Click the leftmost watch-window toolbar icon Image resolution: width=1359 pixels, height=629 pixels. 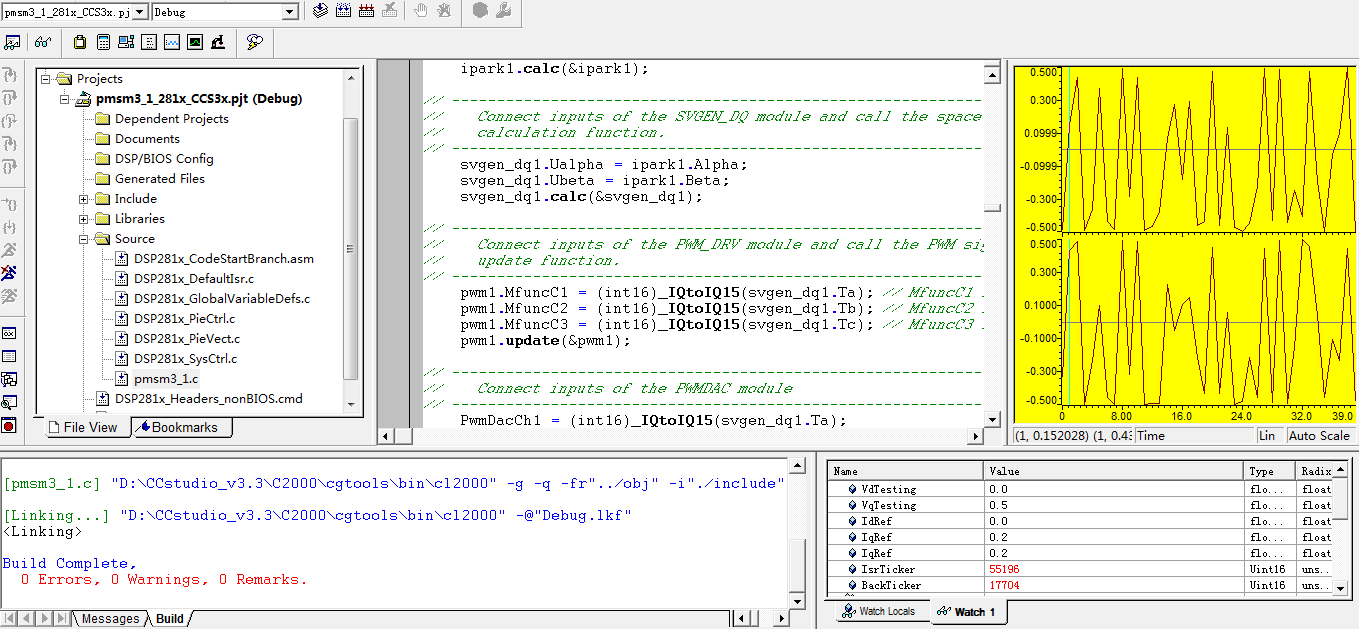tap(13, 42)
